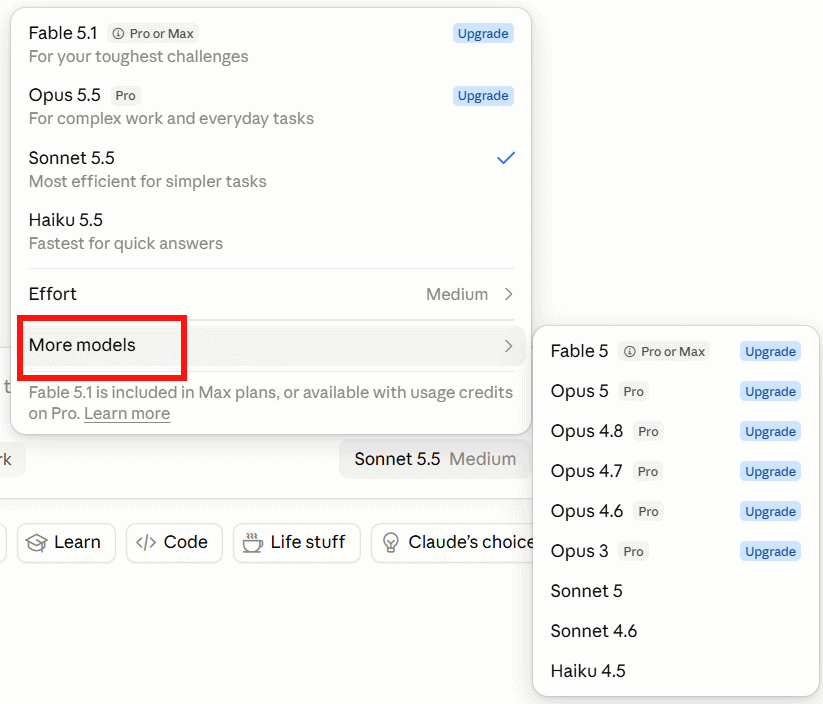Click the Claude's choice lightbulb icon
The height and width of the screenshot is (704, 823).
(x=391, y=543)
